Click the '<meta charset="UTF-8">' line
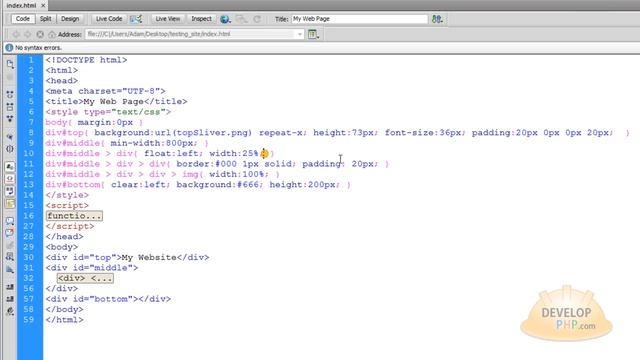 click(x=105, y=91)
